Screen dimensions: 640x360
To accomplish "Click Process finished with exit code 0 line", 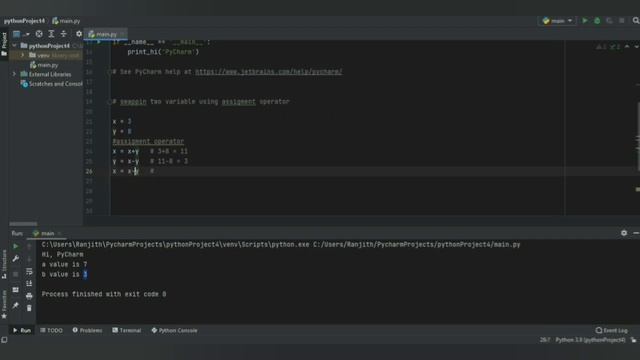I will click(x=104, y=294).
